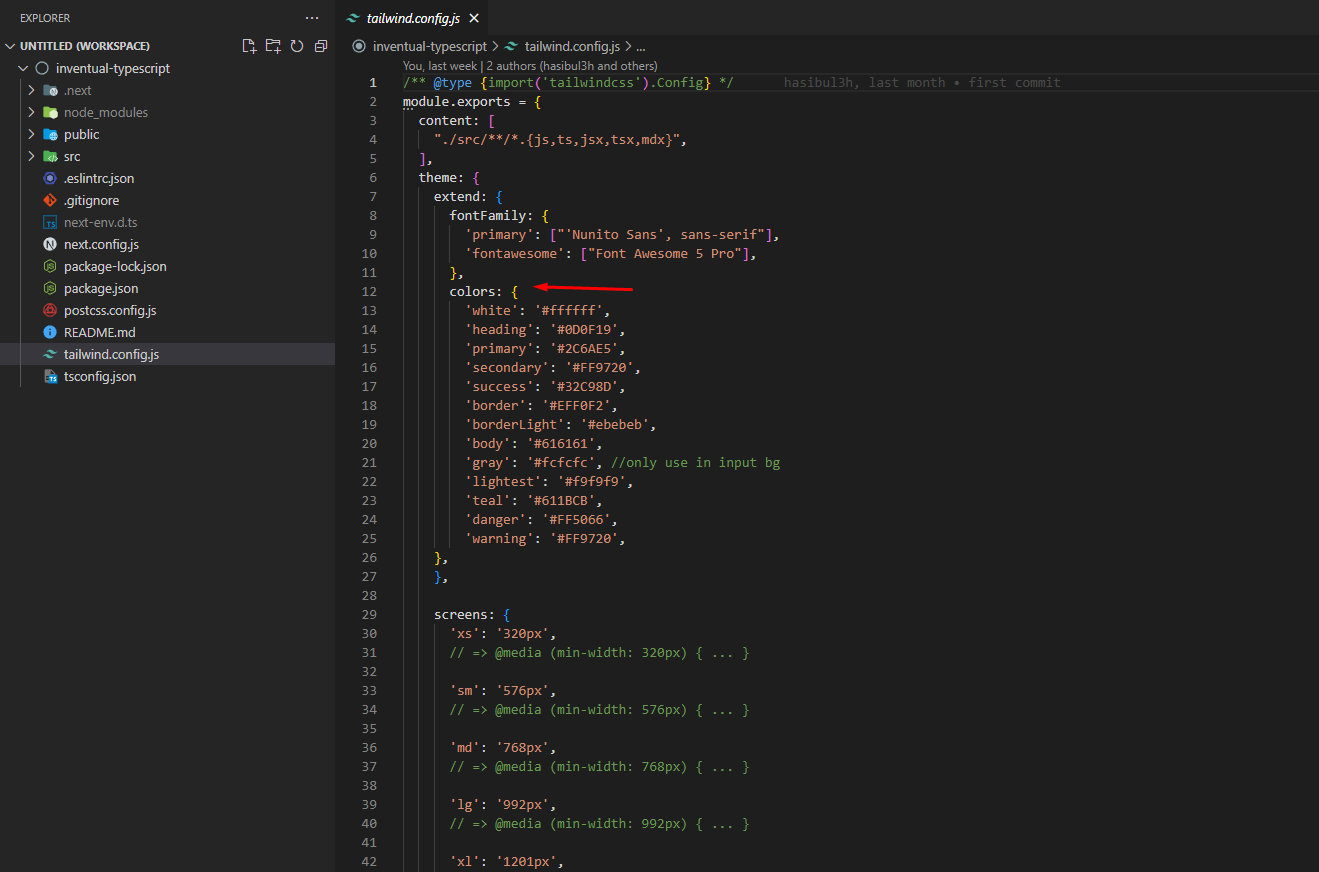Click the src folder code icon
Image resolution: width=1319 pixels, height=872 pixels.
tap(50, 156)
